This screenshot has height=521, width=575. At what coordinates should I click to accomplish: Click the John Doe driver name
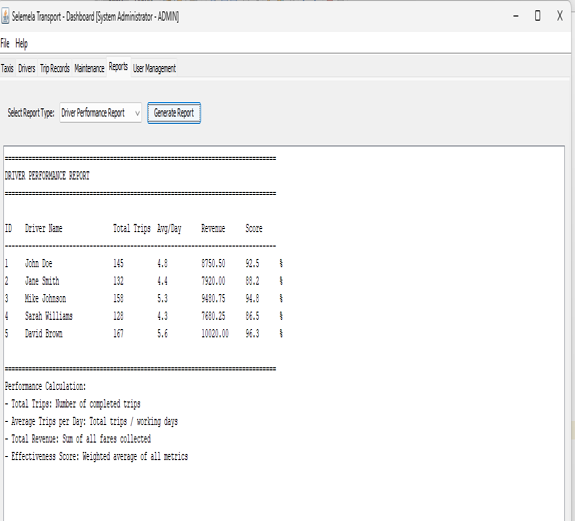click(39, 264)
